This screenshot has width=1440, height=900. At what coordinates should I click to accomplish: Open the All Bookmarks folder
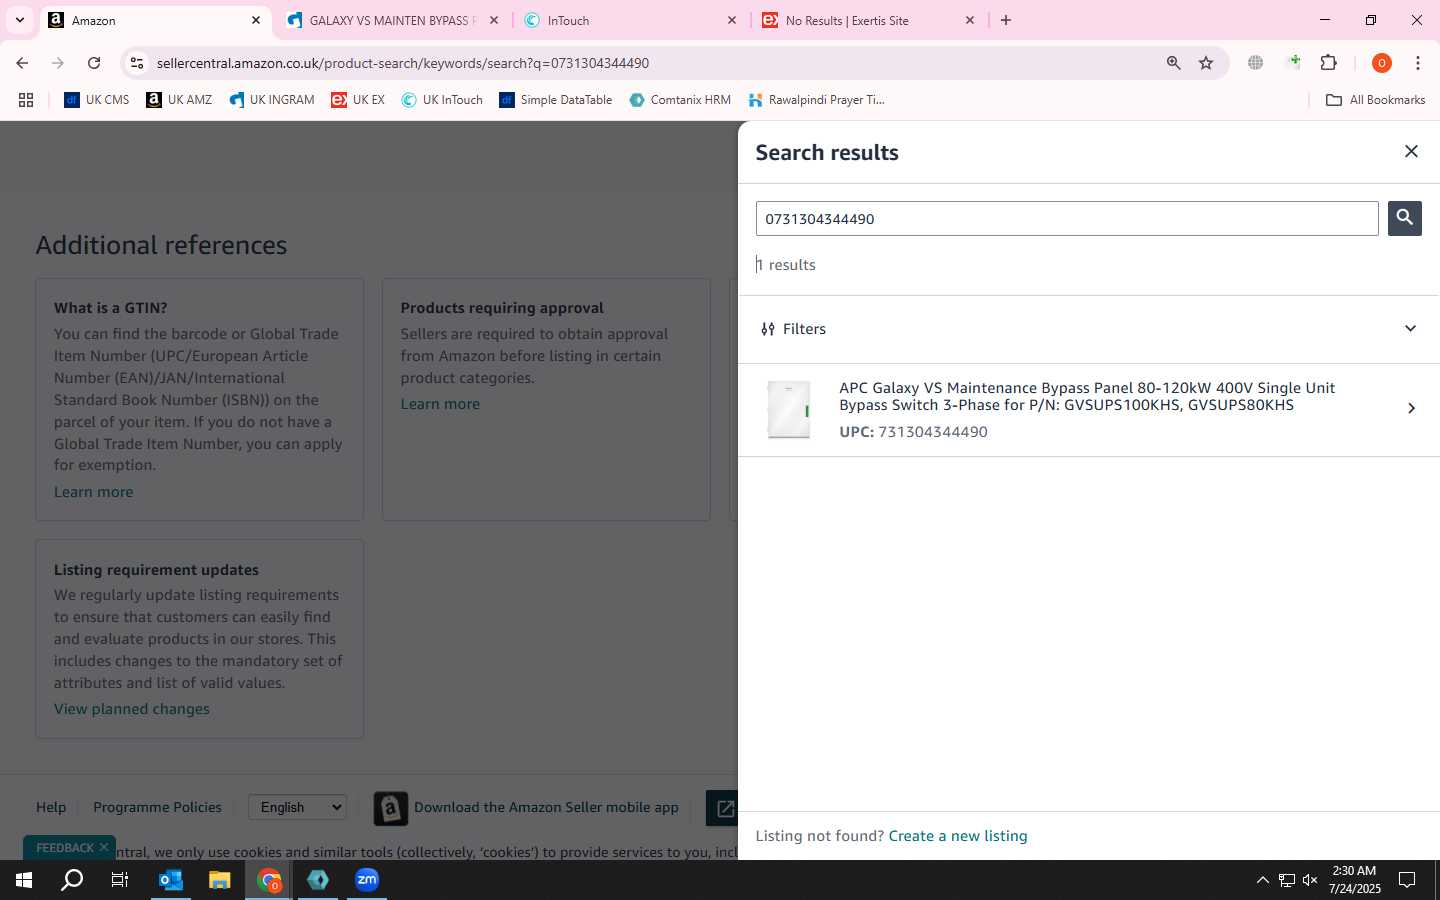pos(1375,100)
